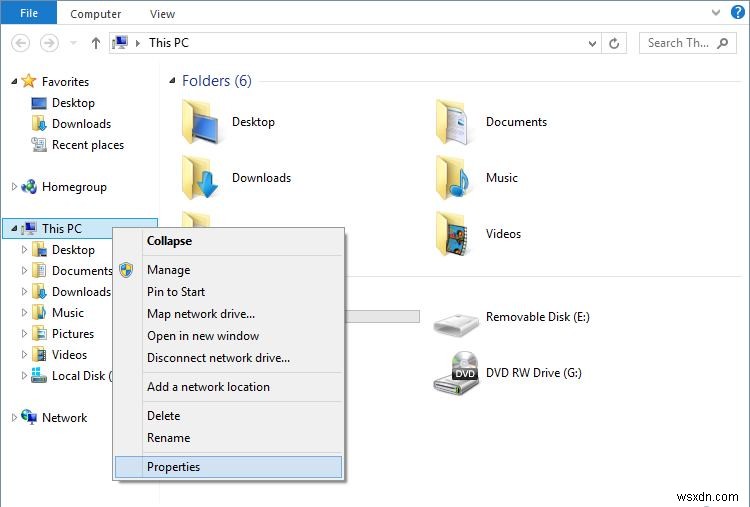Select the Desktop folder icon in Folders
The height and width of the screenshot is (507, 750).
click(x=201, y=122)
